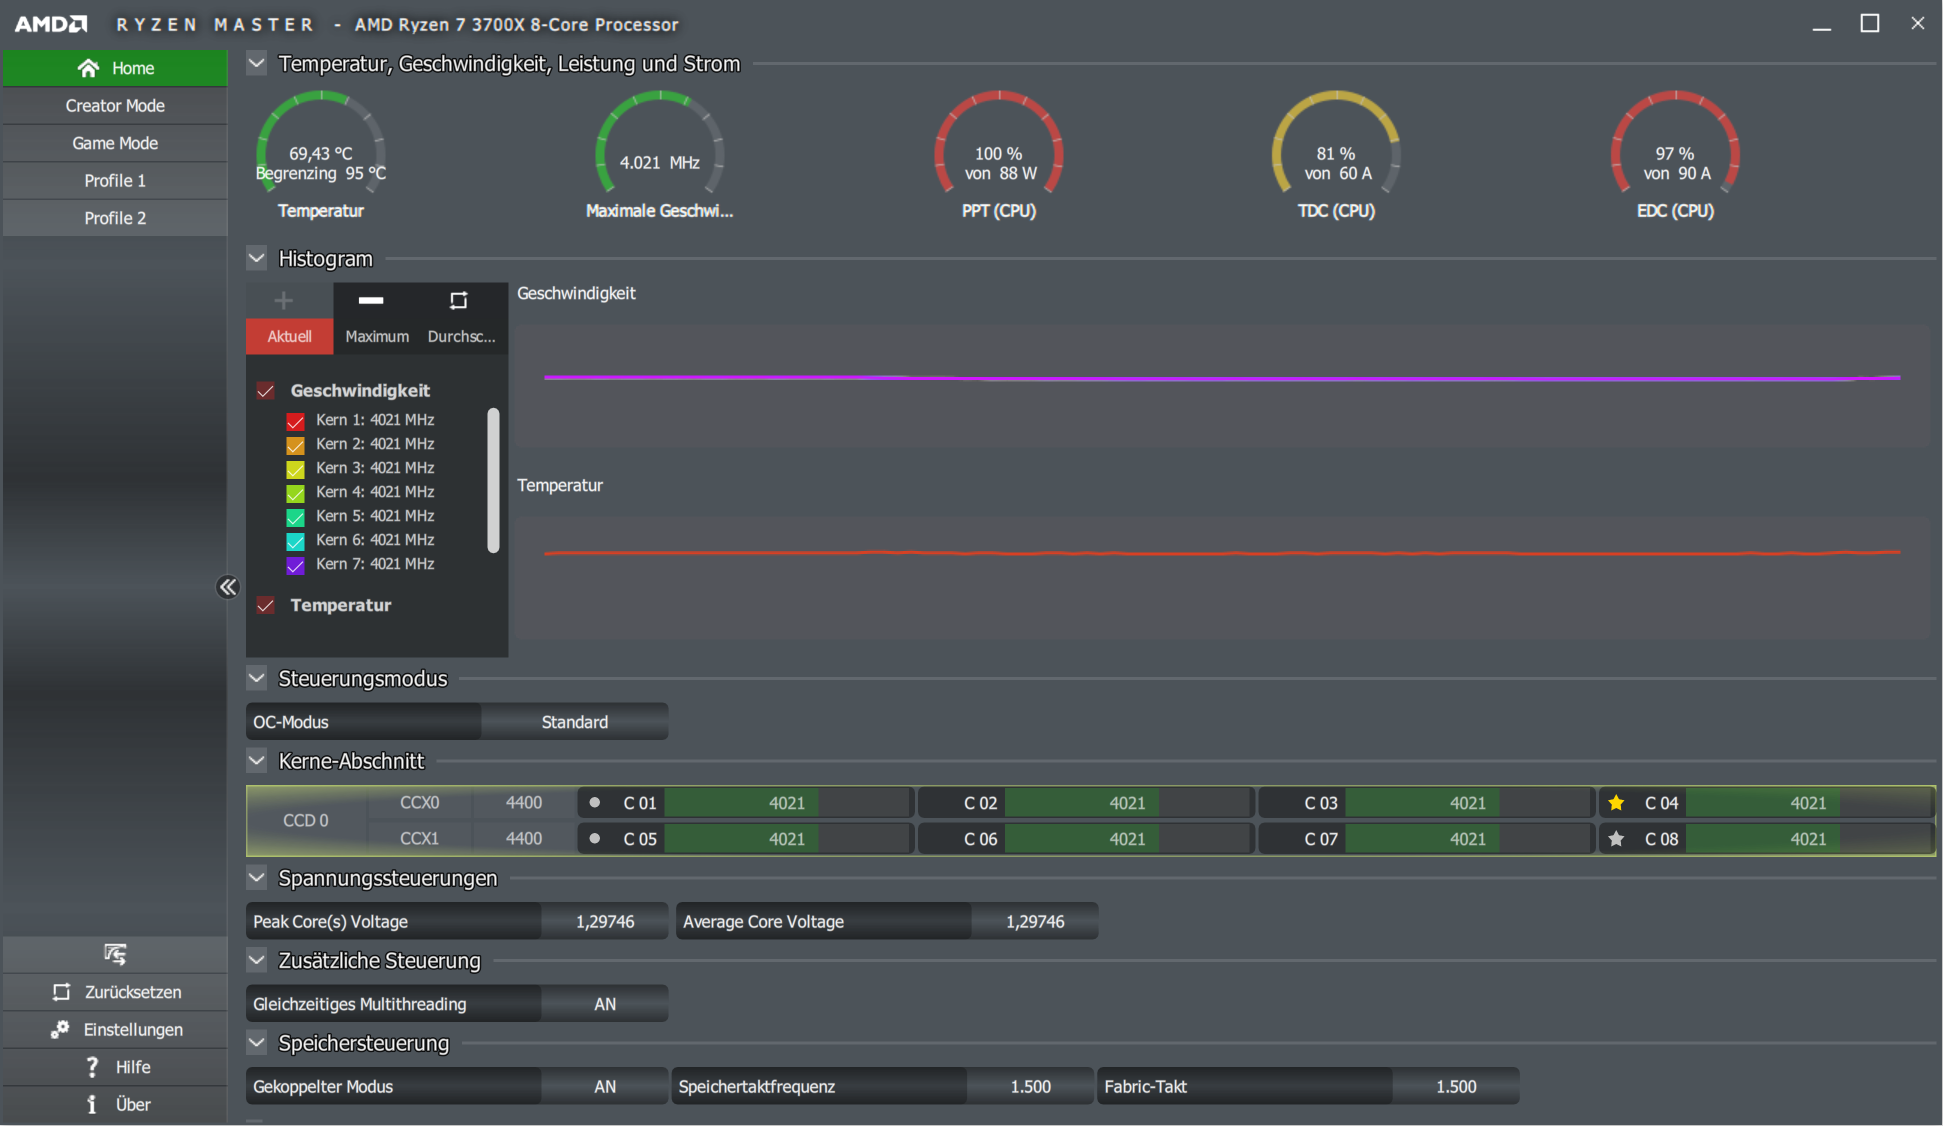The image size is (1943, 1126).
Task: Switch to Creator Mode
Action: 115,106
